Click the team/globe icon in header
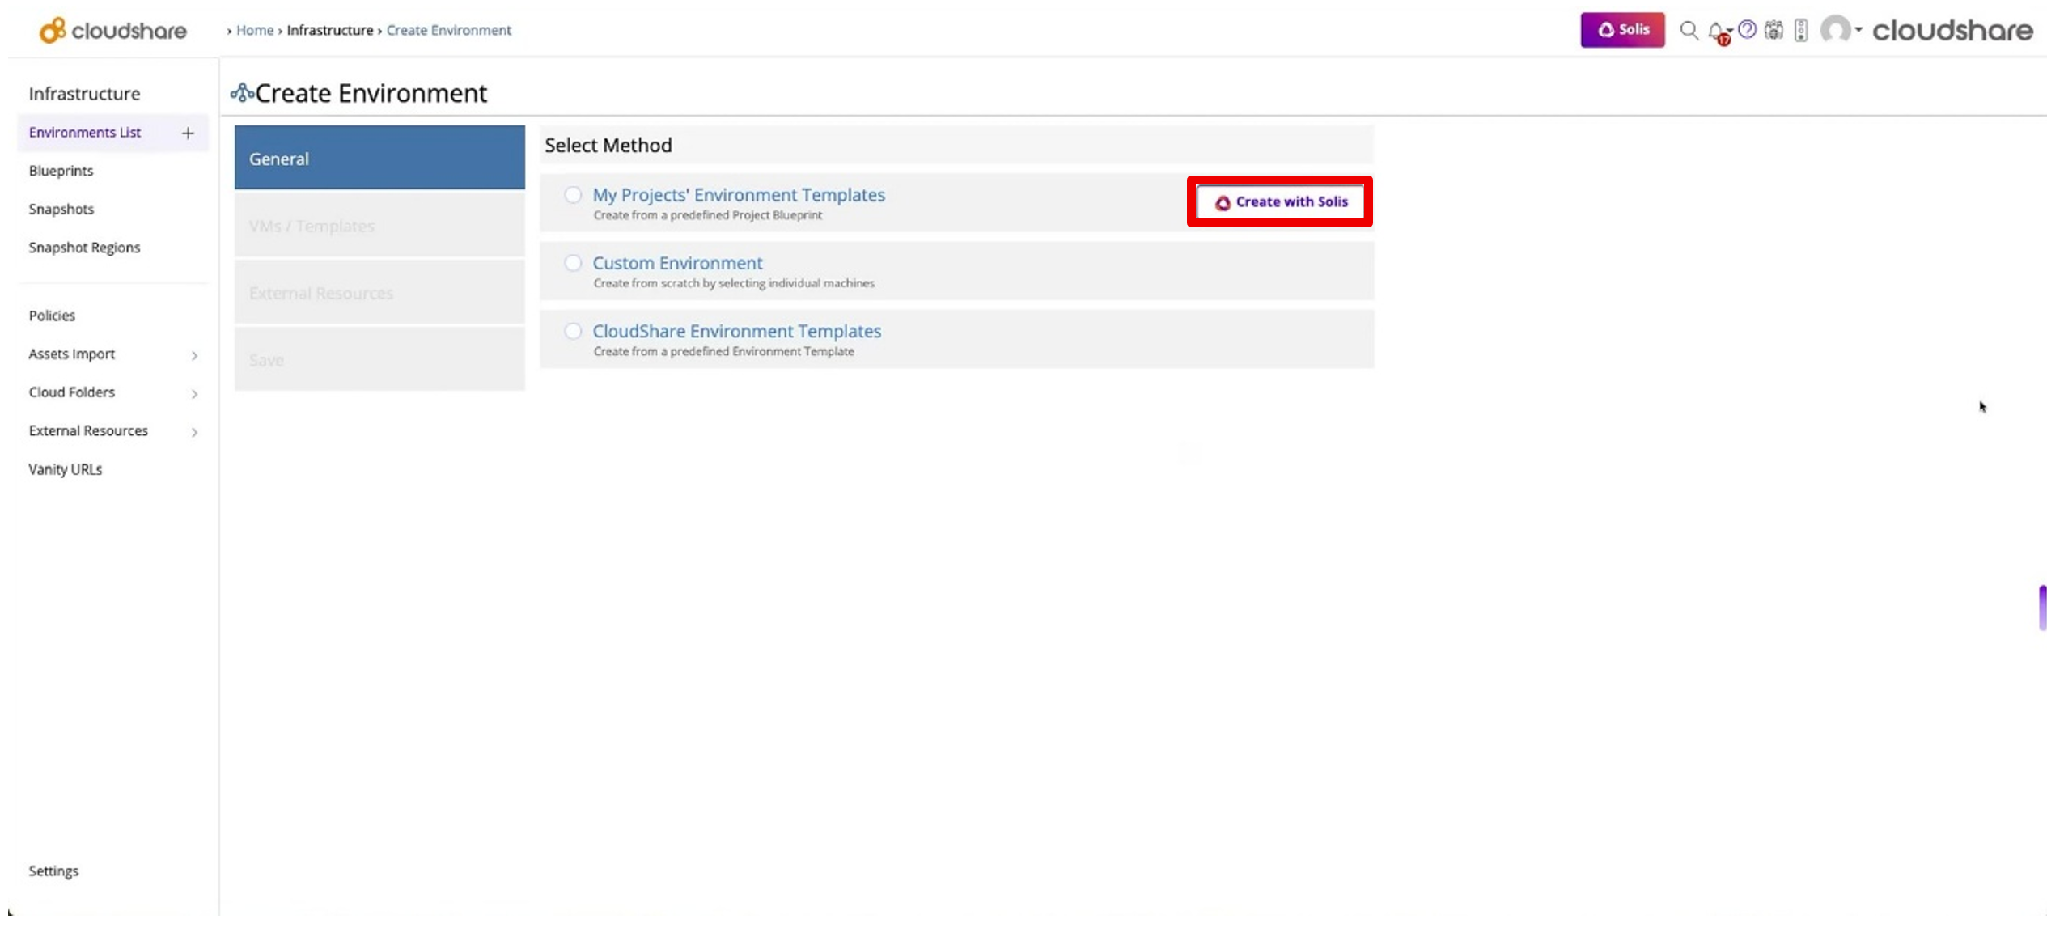Viewport: 2047px width, 932px height. coord(1774,30)
